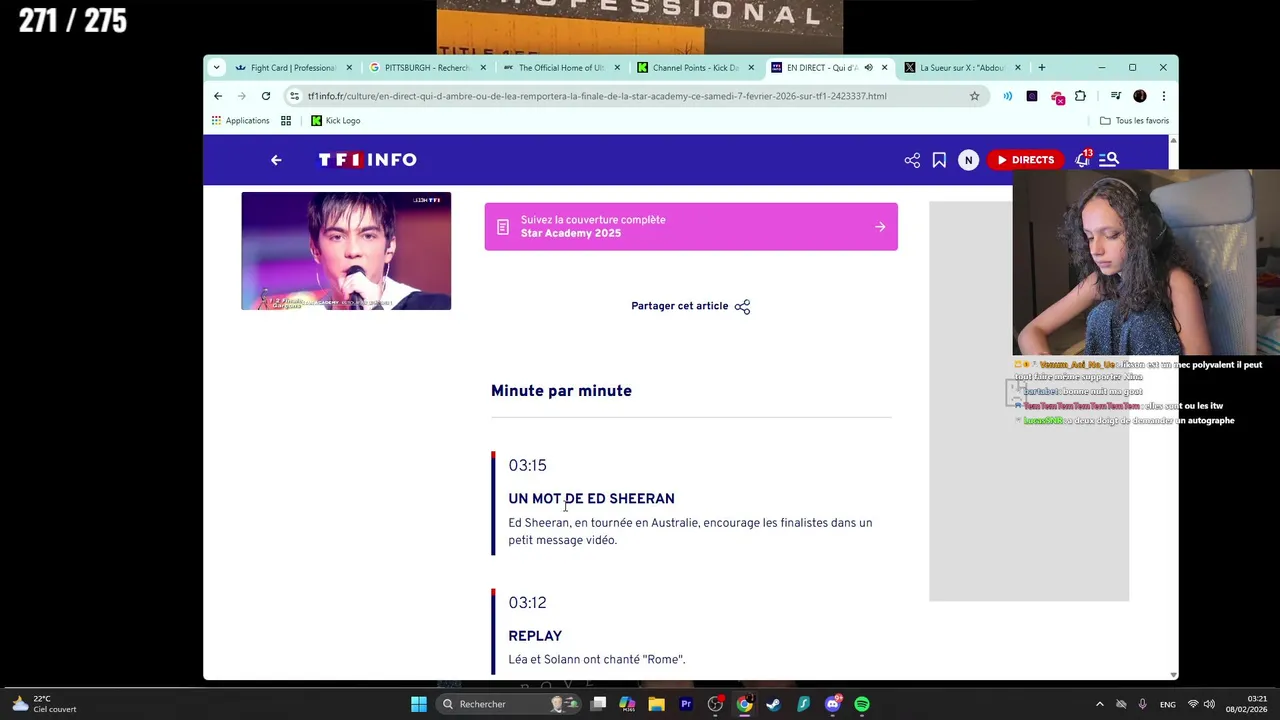Mute the EN DIRECT tab audio
This screenshot has height=720, width=1280.
(x=868, y=68)
